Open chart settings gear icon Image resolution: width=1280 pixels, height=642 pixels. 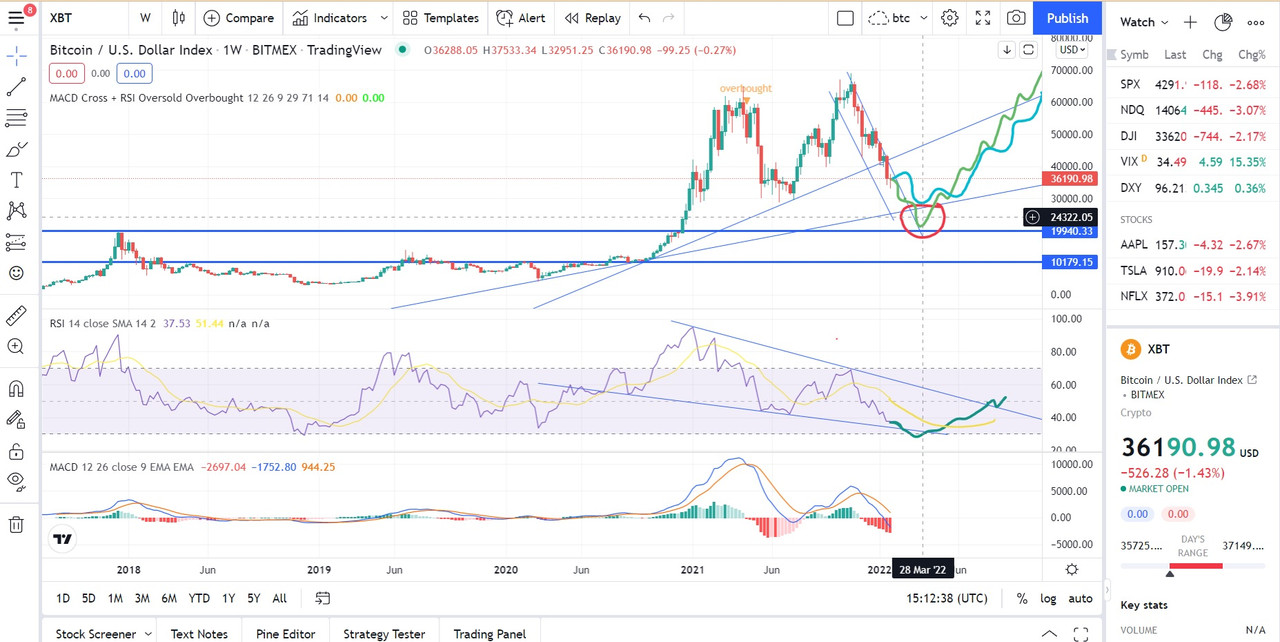coord(950,18)
